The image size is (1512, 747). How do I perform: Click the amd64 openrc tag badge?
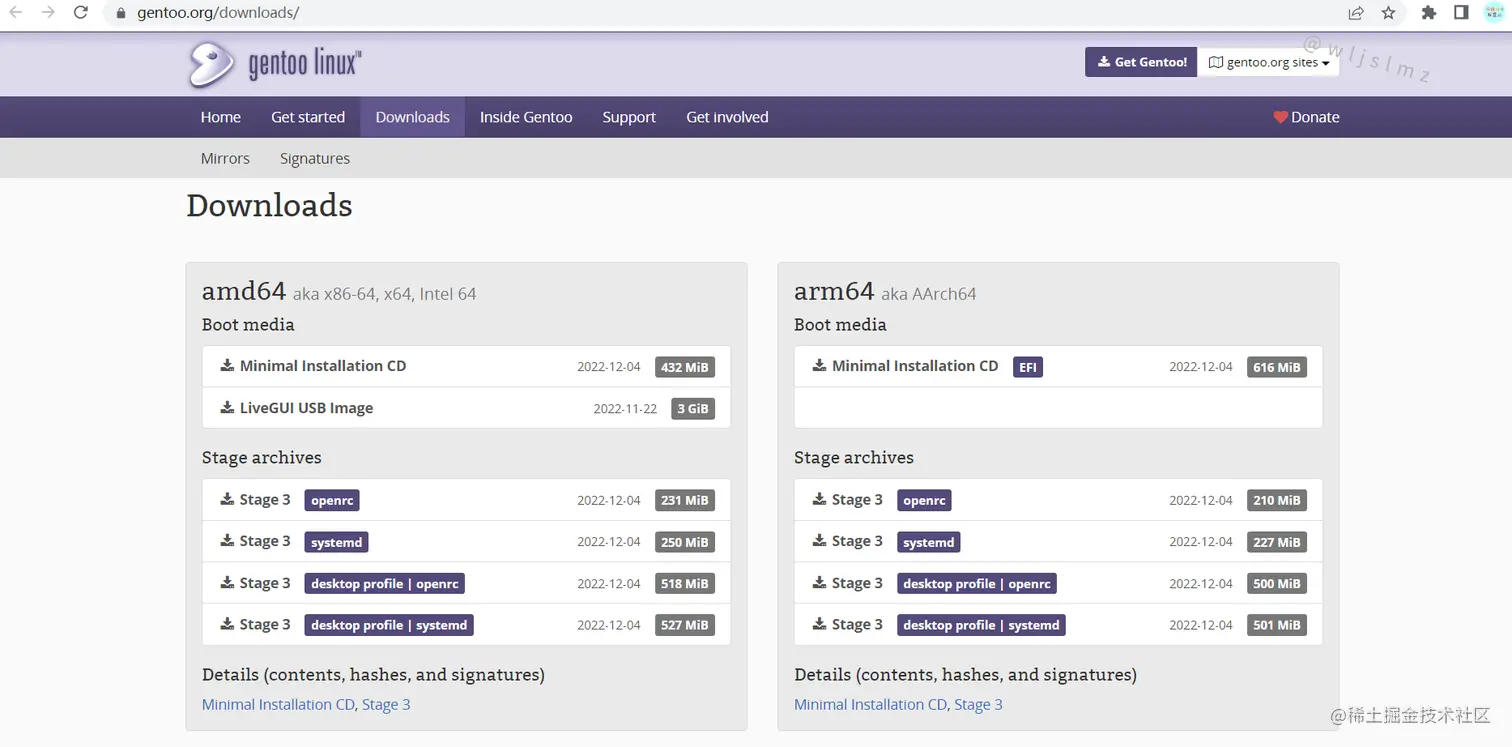pyautogui.click(x=332, y=500)
